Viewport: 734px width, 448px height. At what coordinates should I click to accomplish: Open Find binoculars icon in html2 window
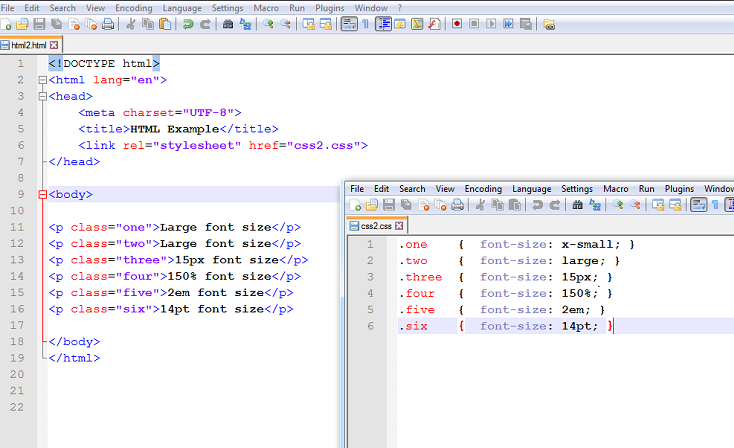[228, 24]
